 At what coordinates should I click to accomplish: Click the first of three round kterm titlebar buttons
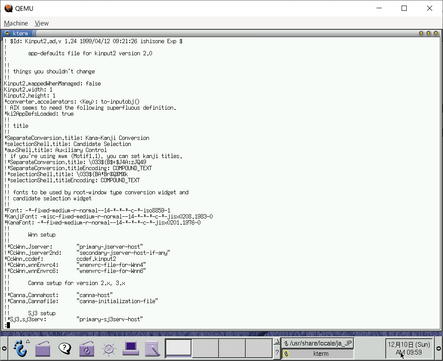(421, 33)
